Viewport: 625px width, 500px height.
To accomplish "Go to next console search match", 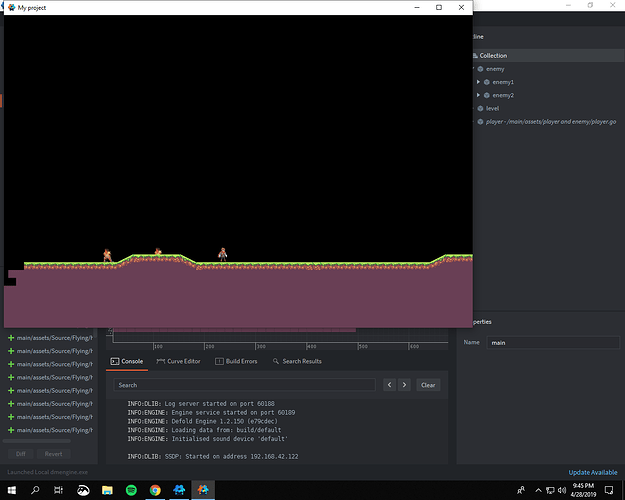I will click(x=404, y=385).
